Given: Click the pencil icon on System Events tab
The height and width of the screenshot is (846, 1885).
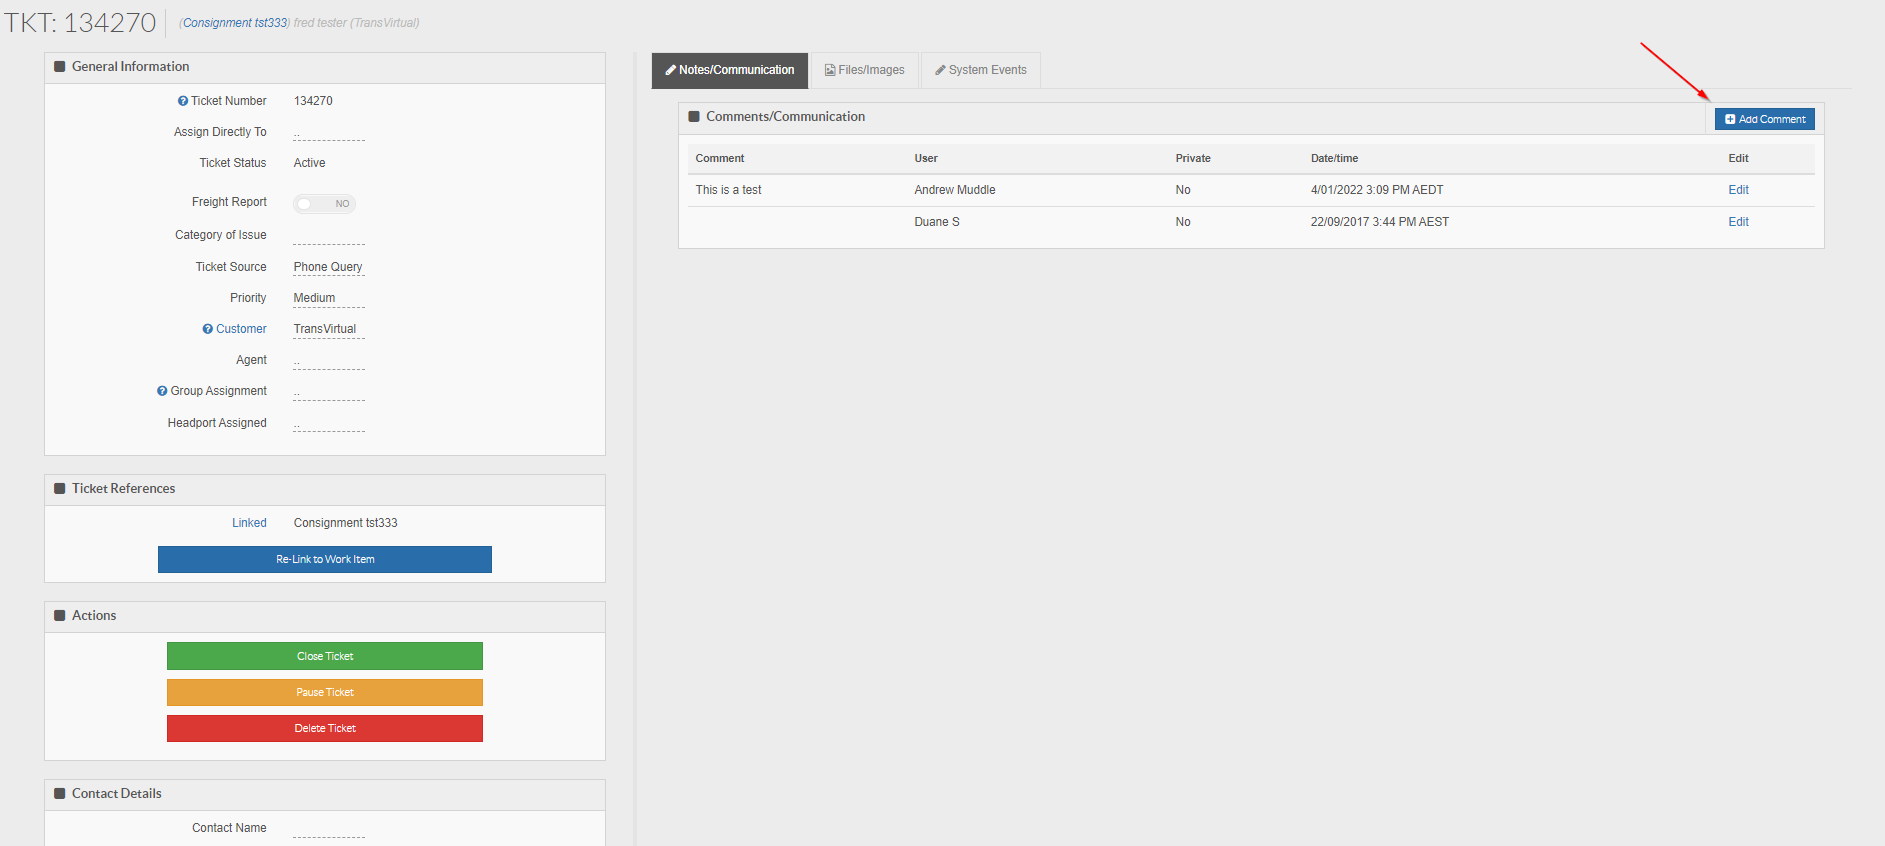Looking at the screenshot, I should click(x=940, y=70).
